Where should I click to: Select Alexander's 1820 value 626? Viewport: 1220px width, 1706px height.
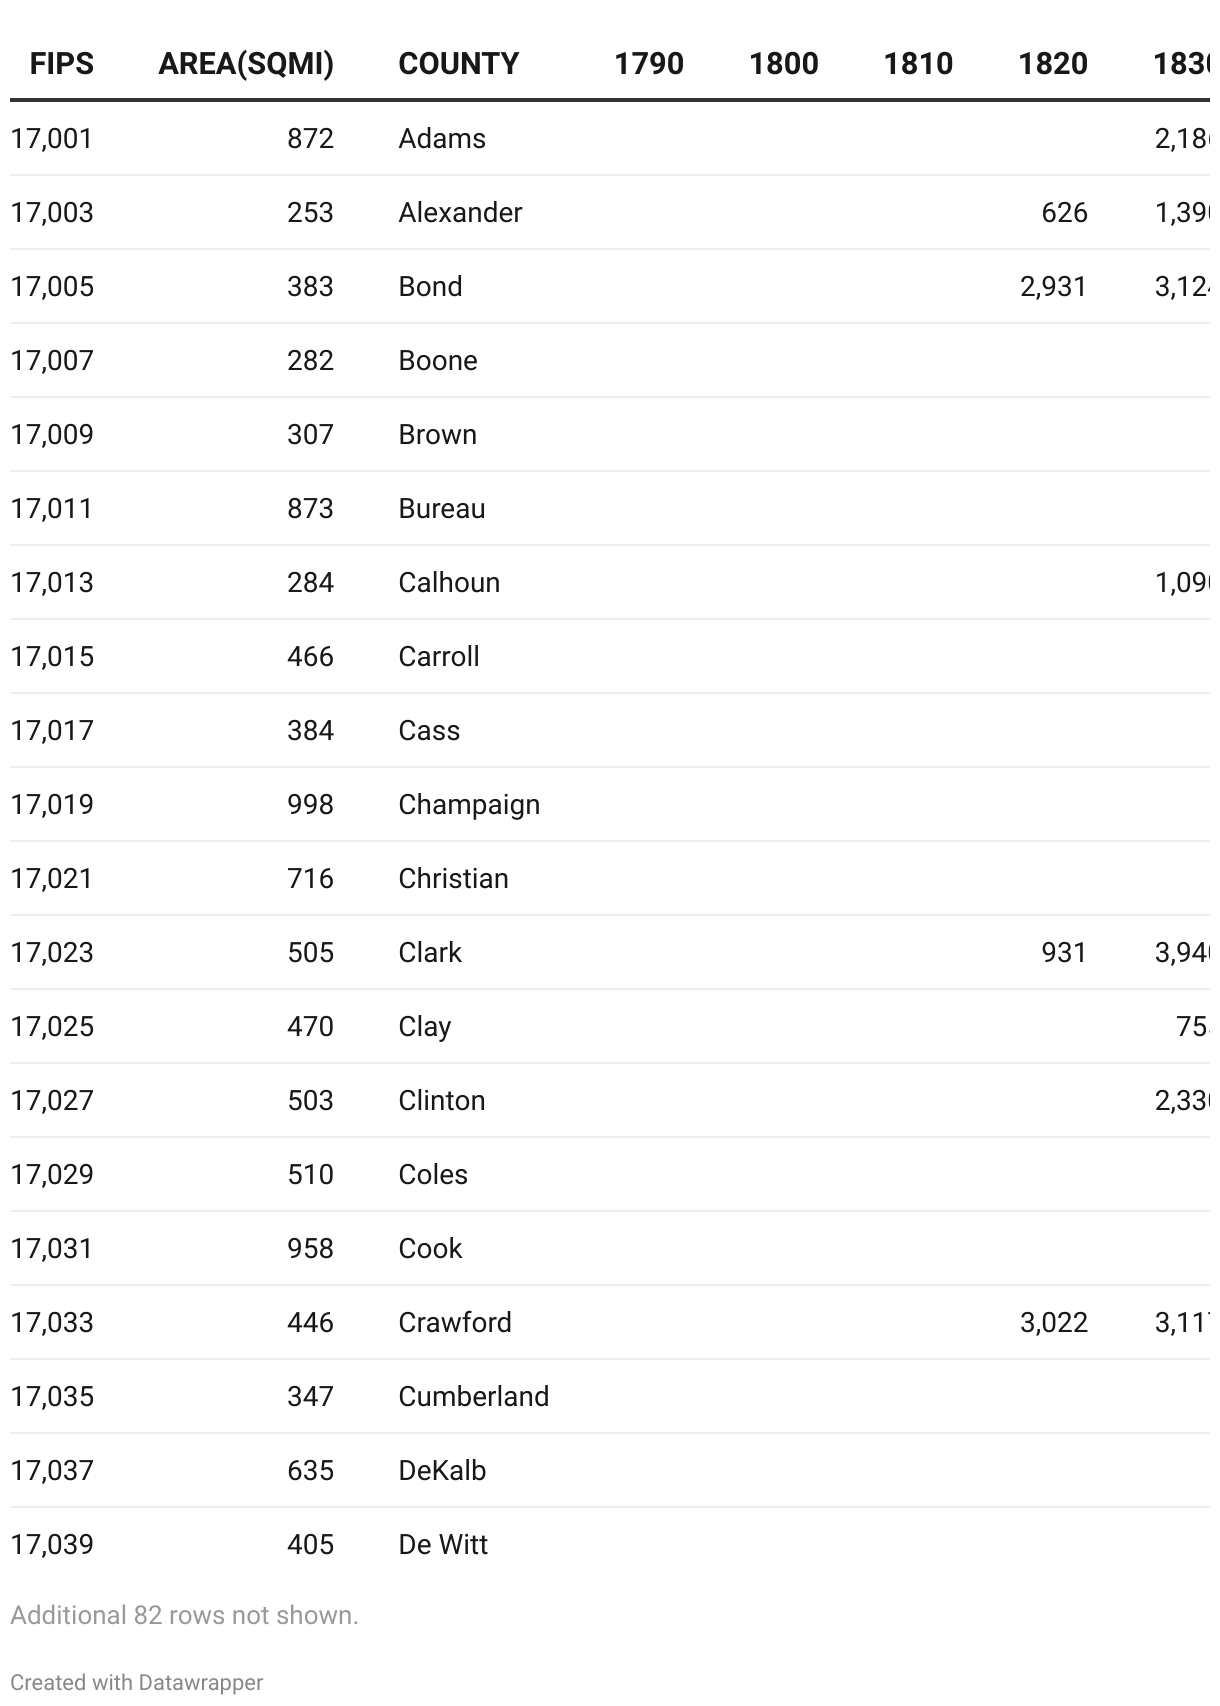[x=1064, y=212]
